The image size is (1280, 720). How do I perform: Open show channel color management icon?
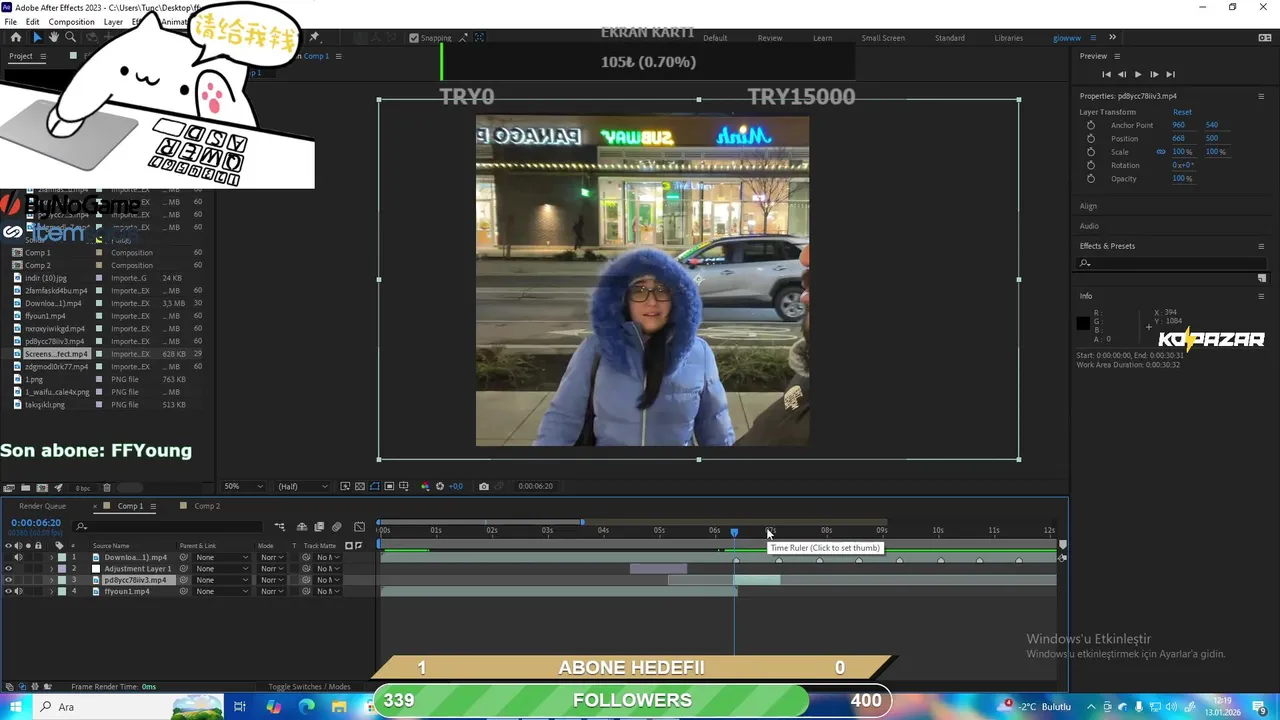(x=425, y=486)
